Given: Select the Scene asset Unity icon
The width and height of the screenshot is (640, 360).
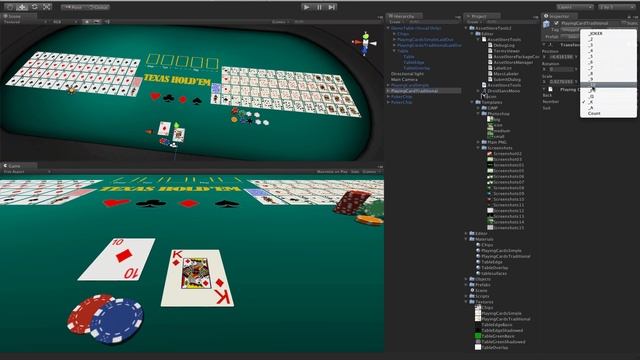Looking at the screenshot, I should pyautogui.click(x=472, y=291).
